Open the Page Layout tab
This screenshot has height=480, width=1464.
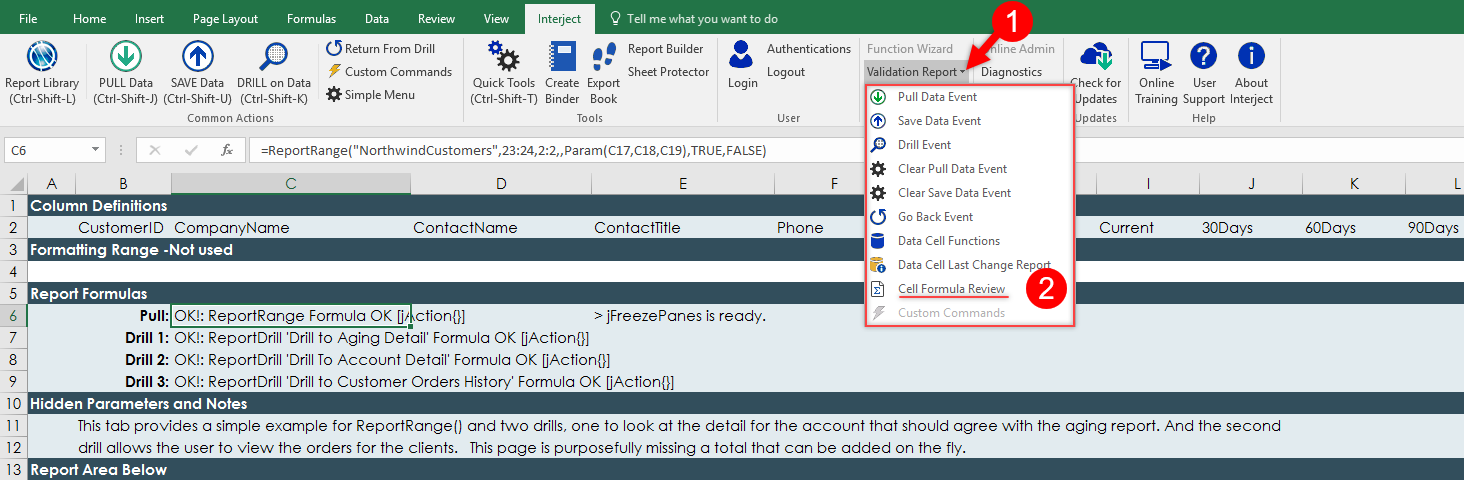point(225,19)
